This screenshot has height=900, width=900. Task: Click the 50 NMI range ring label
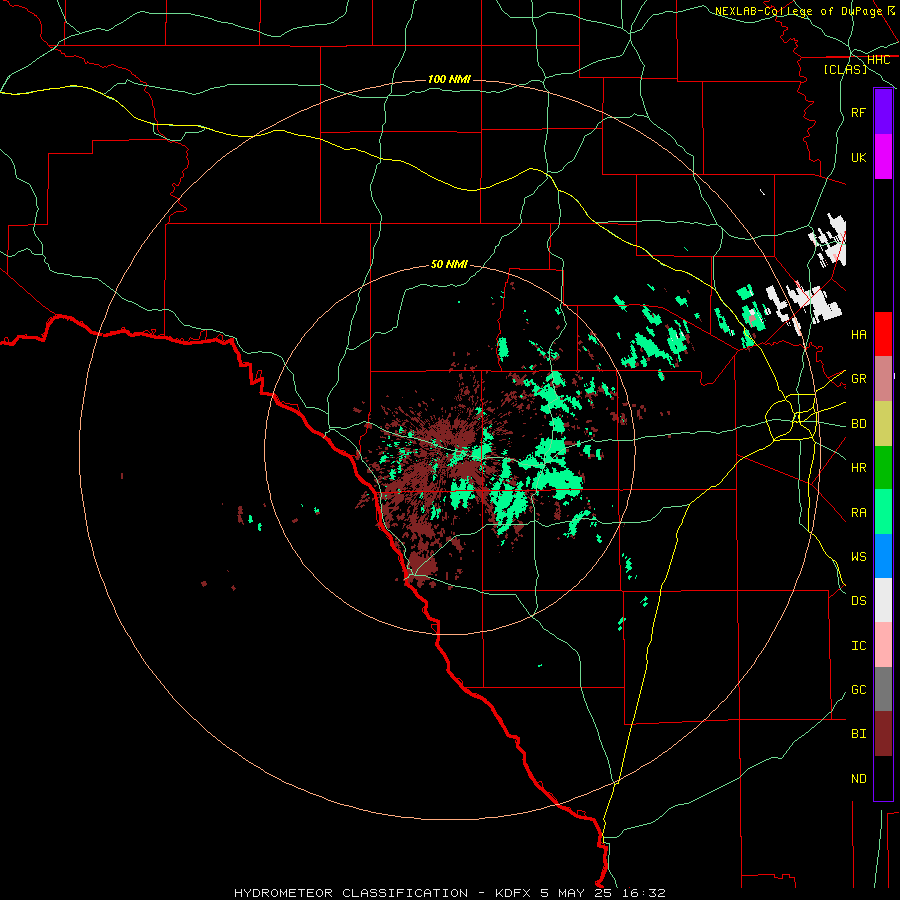[x=449, y=265]
